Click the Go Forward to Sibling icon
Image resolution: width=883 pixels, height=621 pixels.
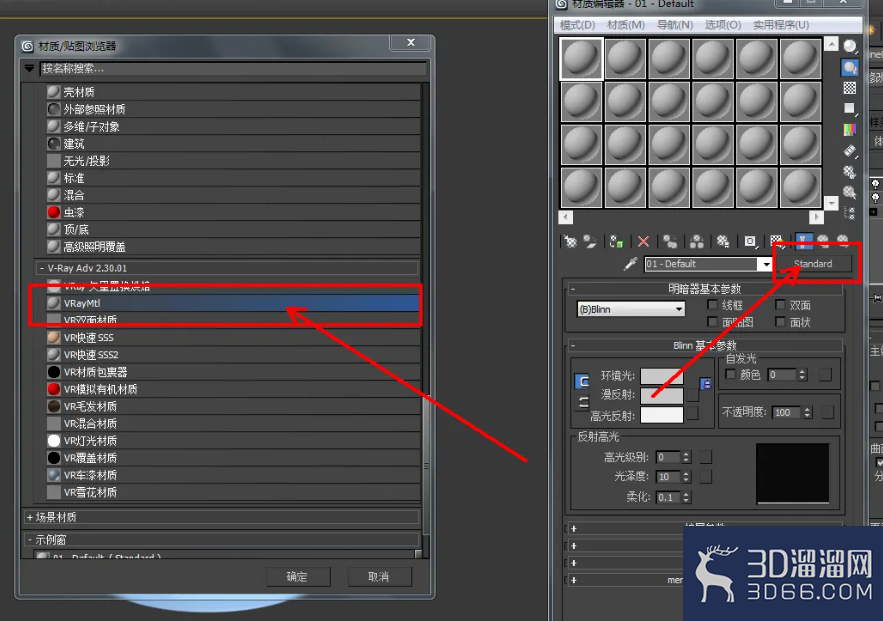(x=843, y=242)
